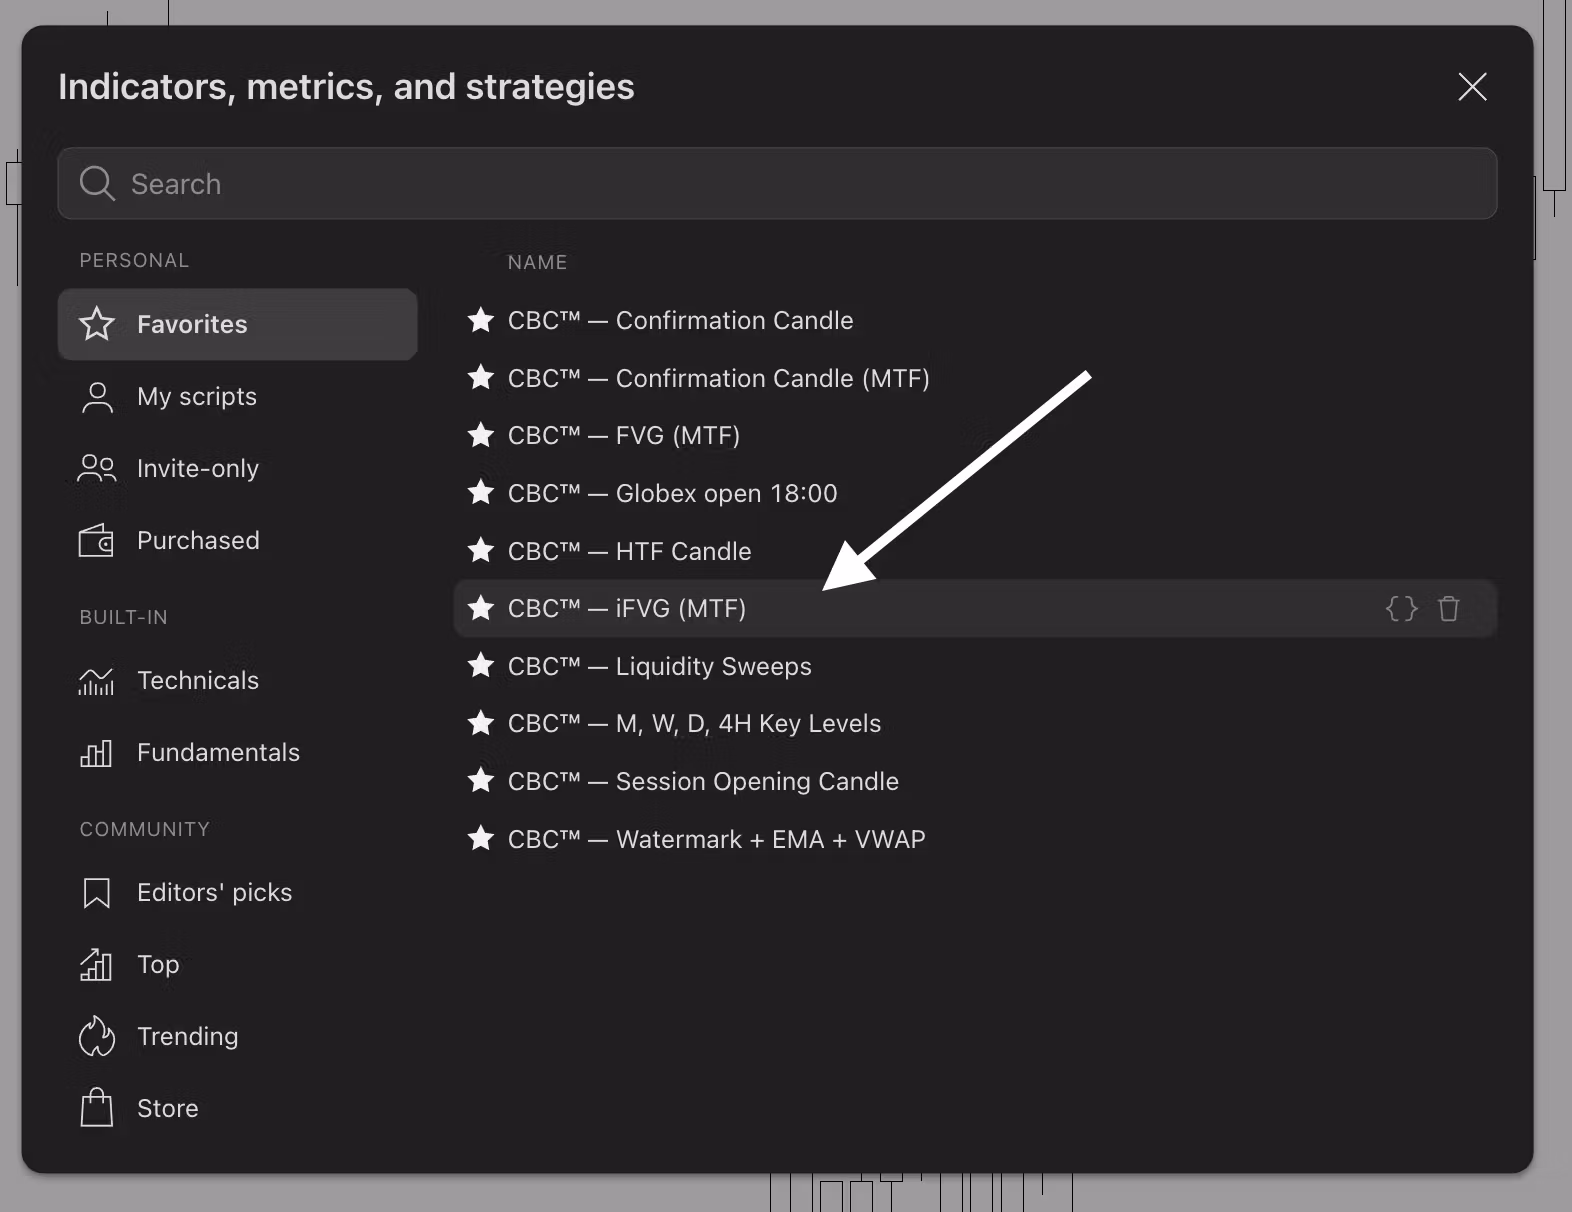Select CBC Session Opening Candle indicator
The width and height of the screenshot is (1572, 1212).
point(975,781)
